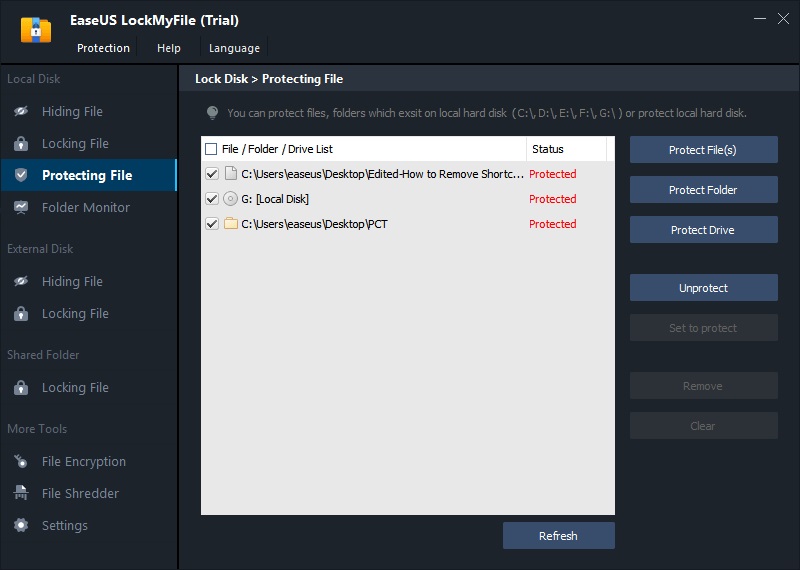This screenshot has width=800, height=570.
Task: Click Lock Disk > Protecting File breadcrumb
Action: (269, 79)
